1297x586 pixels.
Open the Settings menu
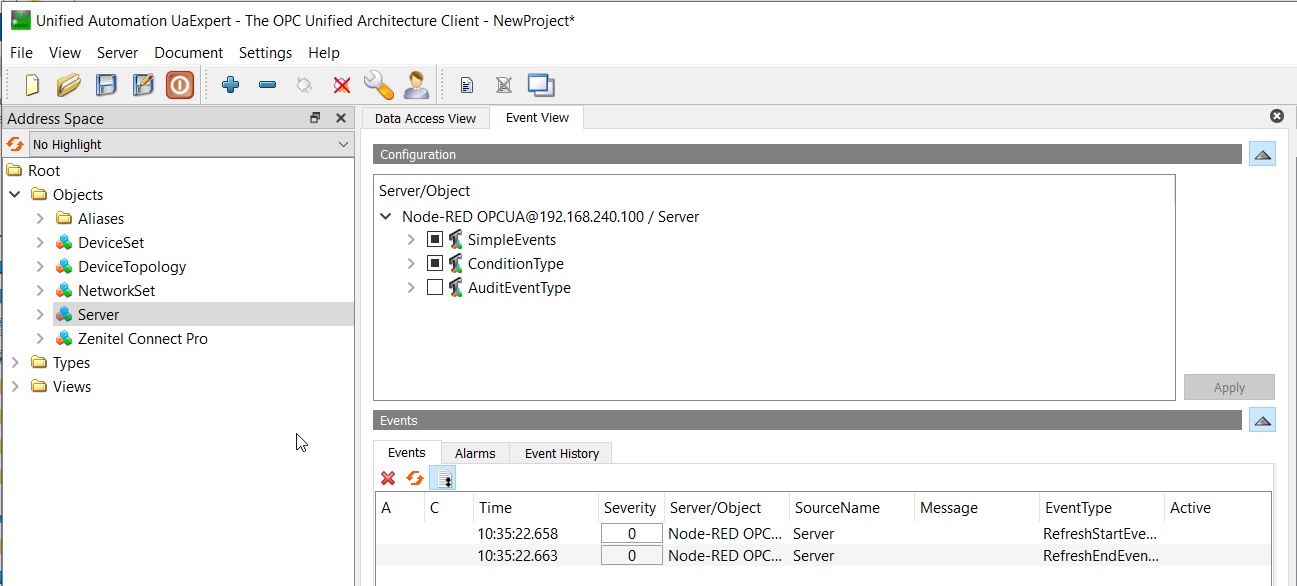265,53
